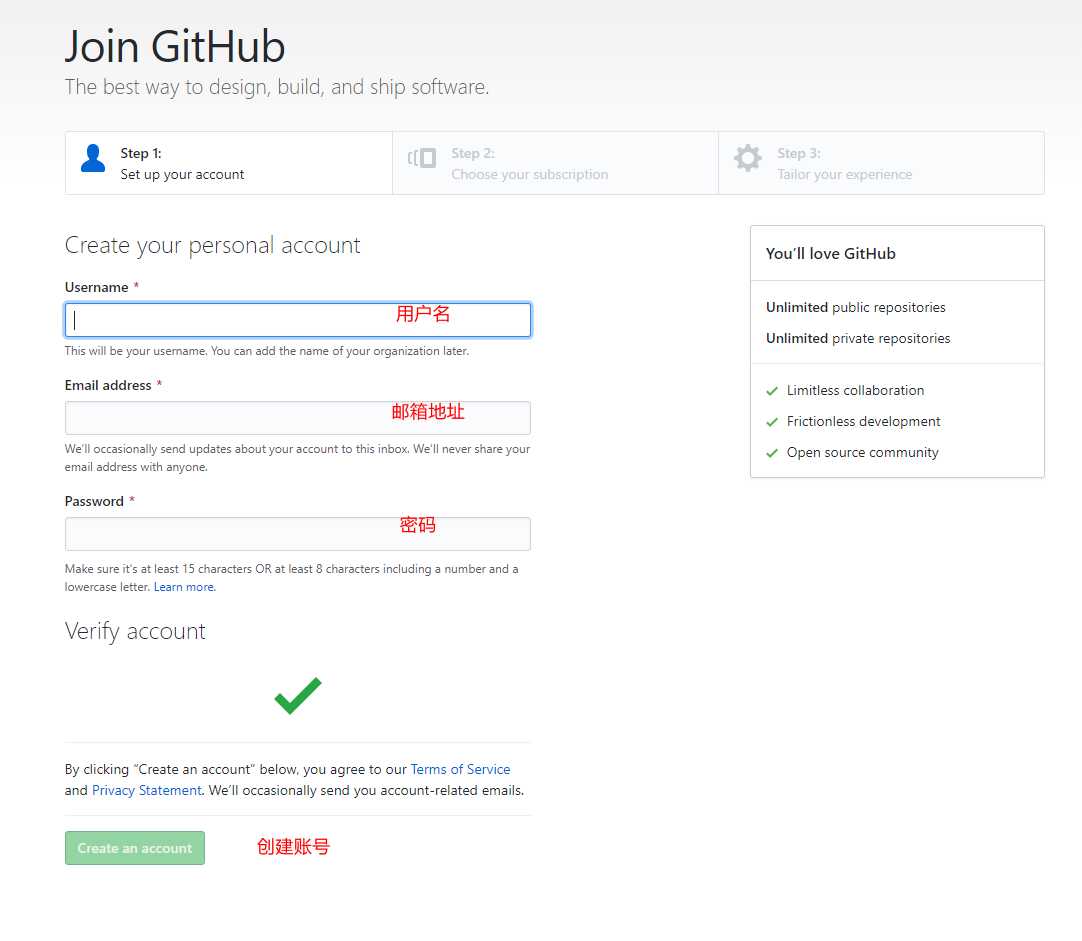This screenshot has width=1082, height=941.
Task: Select Step 3 Tailor your experience tab
Action: click(881, 164)
